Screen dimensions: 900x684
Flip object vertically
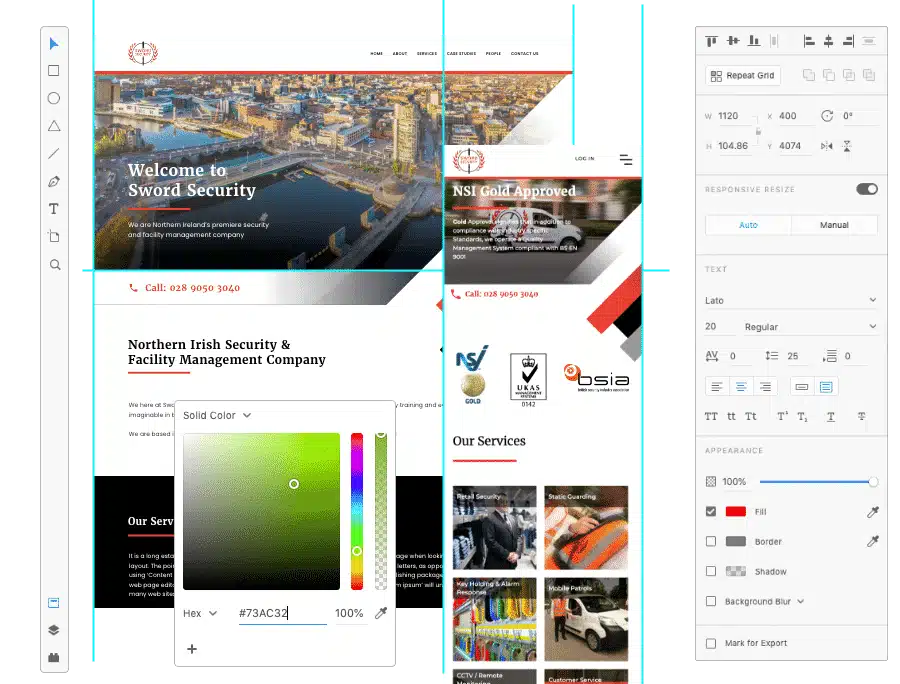pos(847,146)
